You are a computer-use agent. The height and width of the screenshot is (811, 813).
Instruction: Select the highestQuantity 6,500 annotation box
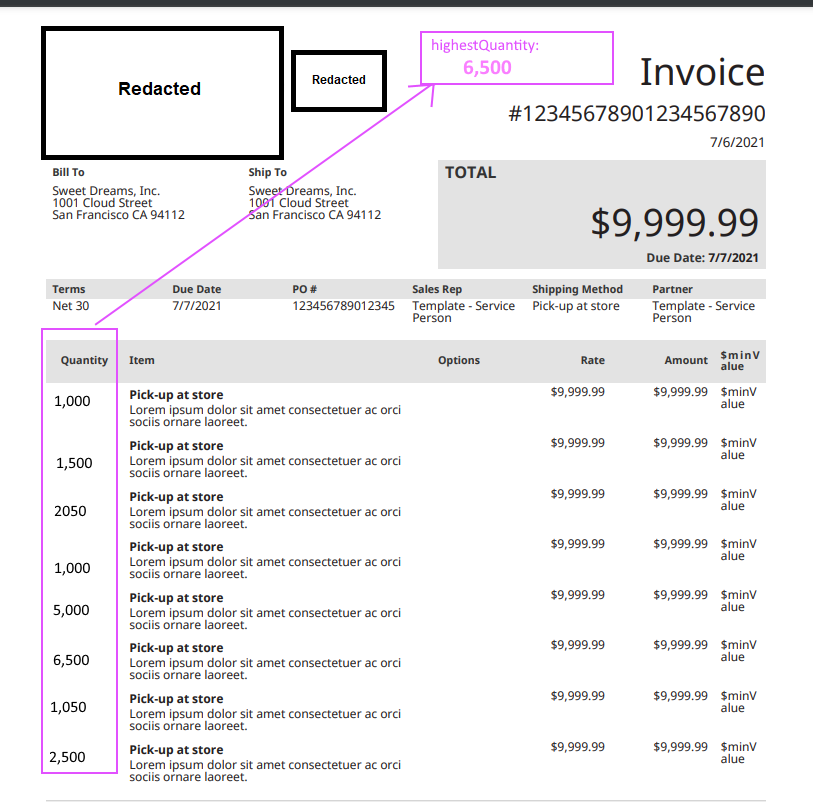(516, 58)
